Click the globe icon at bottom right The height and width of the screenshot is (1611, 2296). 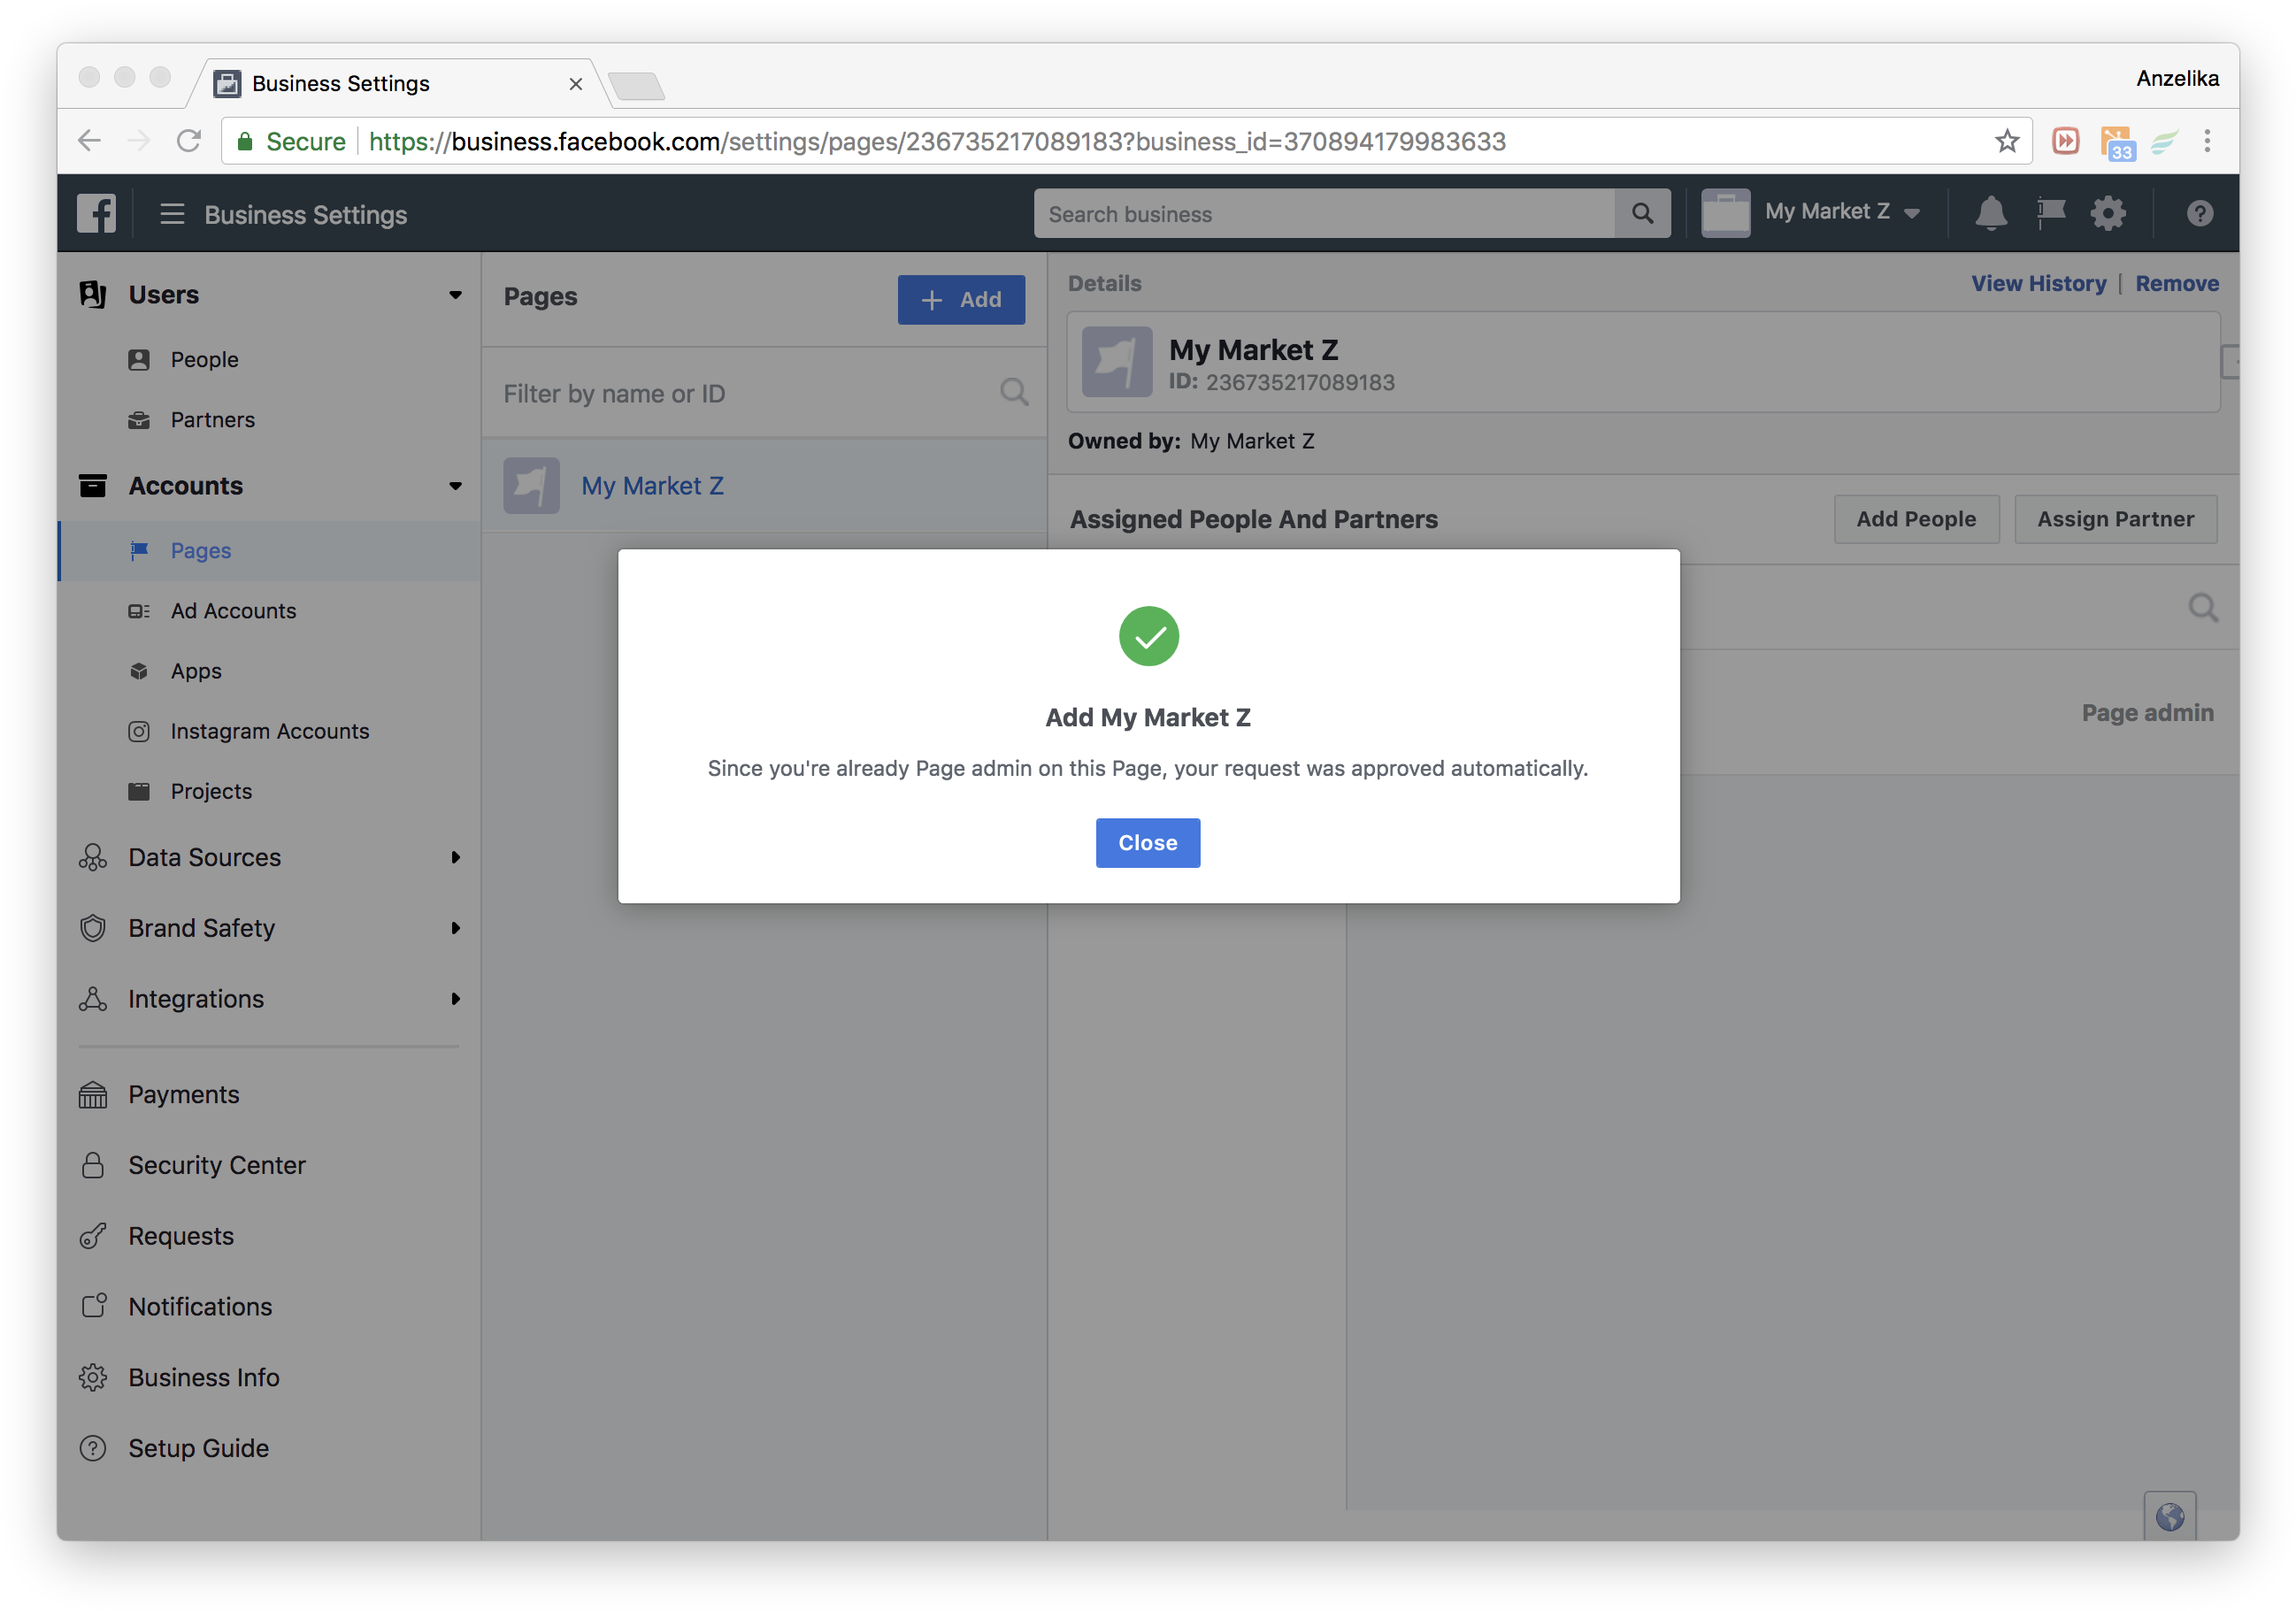(2170, 1517)
